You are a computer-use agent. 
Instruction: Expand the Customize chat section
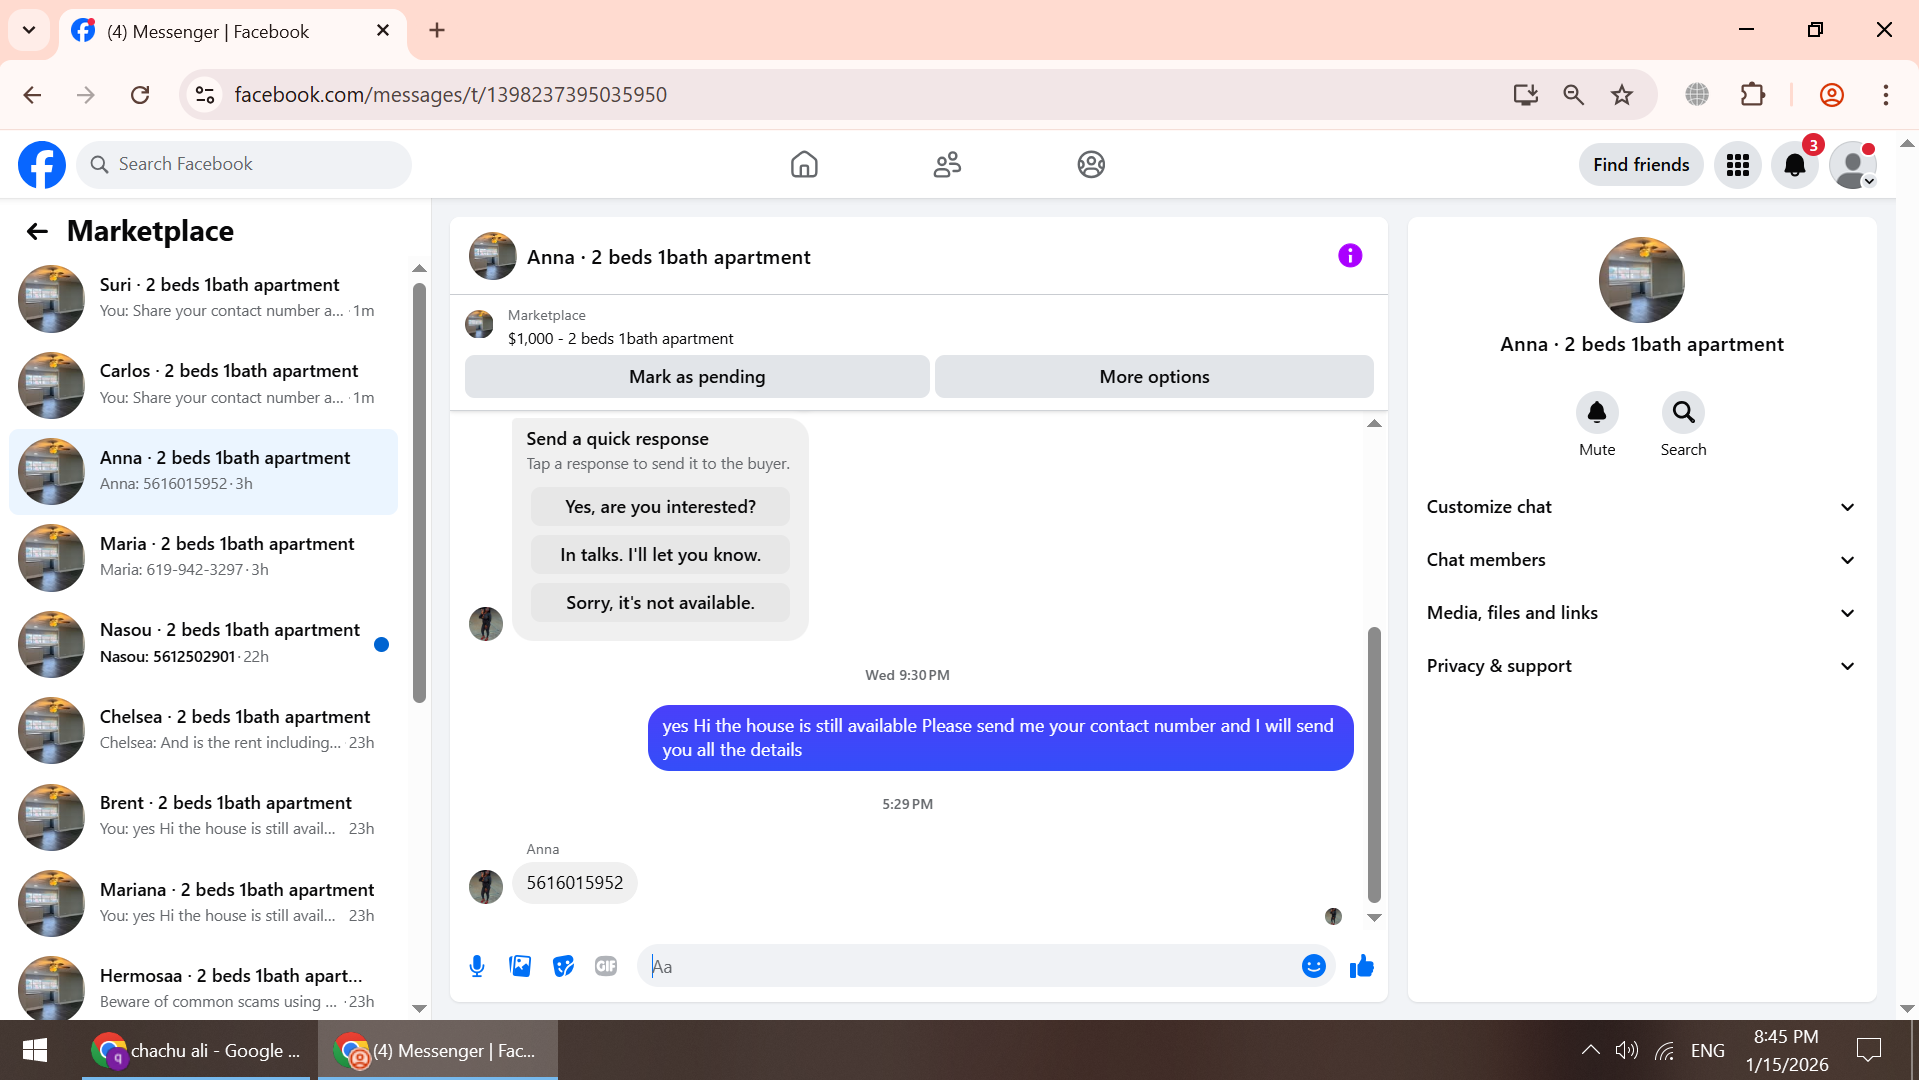(x=1641, y=507)
